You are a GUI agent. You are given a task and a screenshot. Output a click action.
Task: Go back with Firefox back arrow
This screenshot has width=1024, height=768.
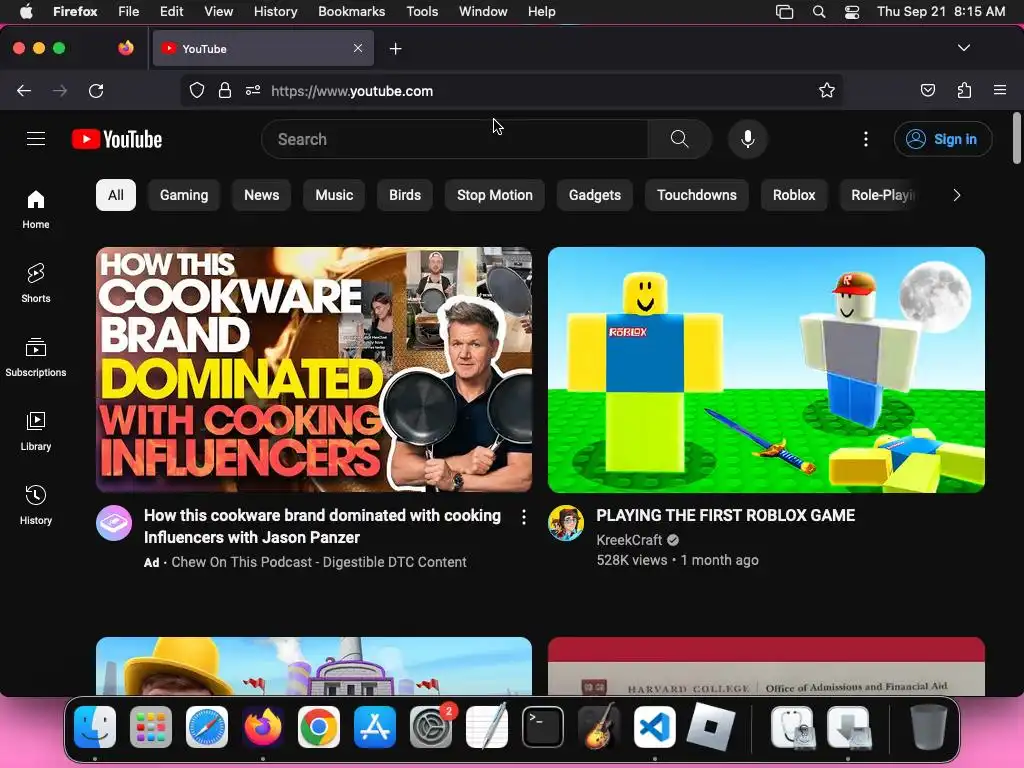point(24,91)
